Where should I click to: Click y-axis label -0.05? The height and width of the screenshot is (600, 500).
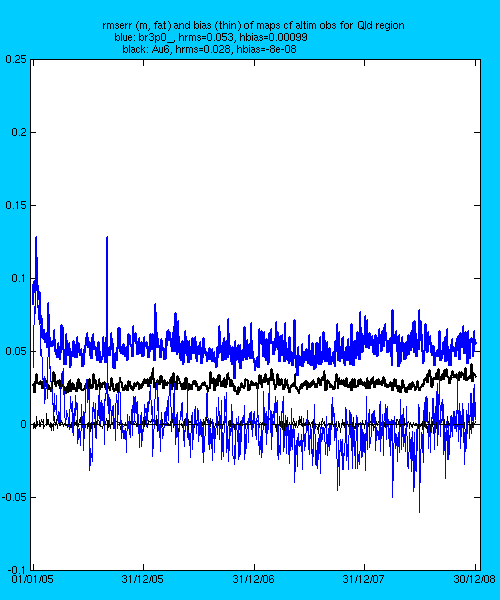(15, 497)
